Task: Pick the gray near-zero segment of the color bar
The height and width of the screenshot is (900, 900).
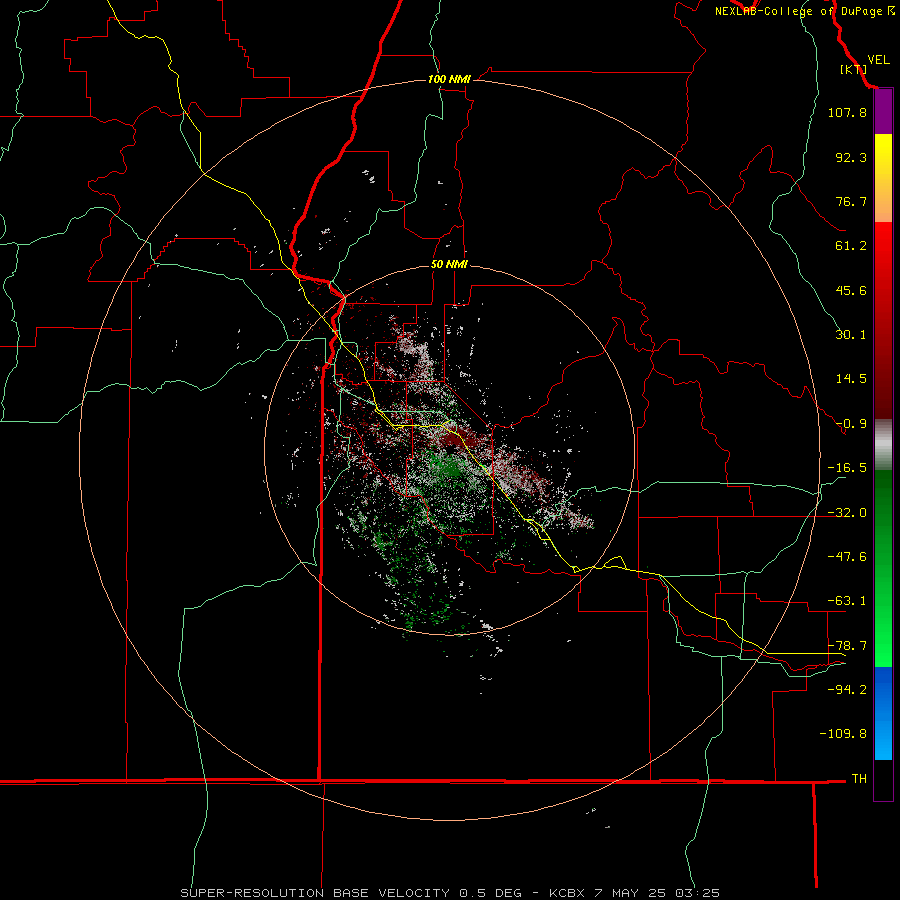Action: [x=883, y=445]
